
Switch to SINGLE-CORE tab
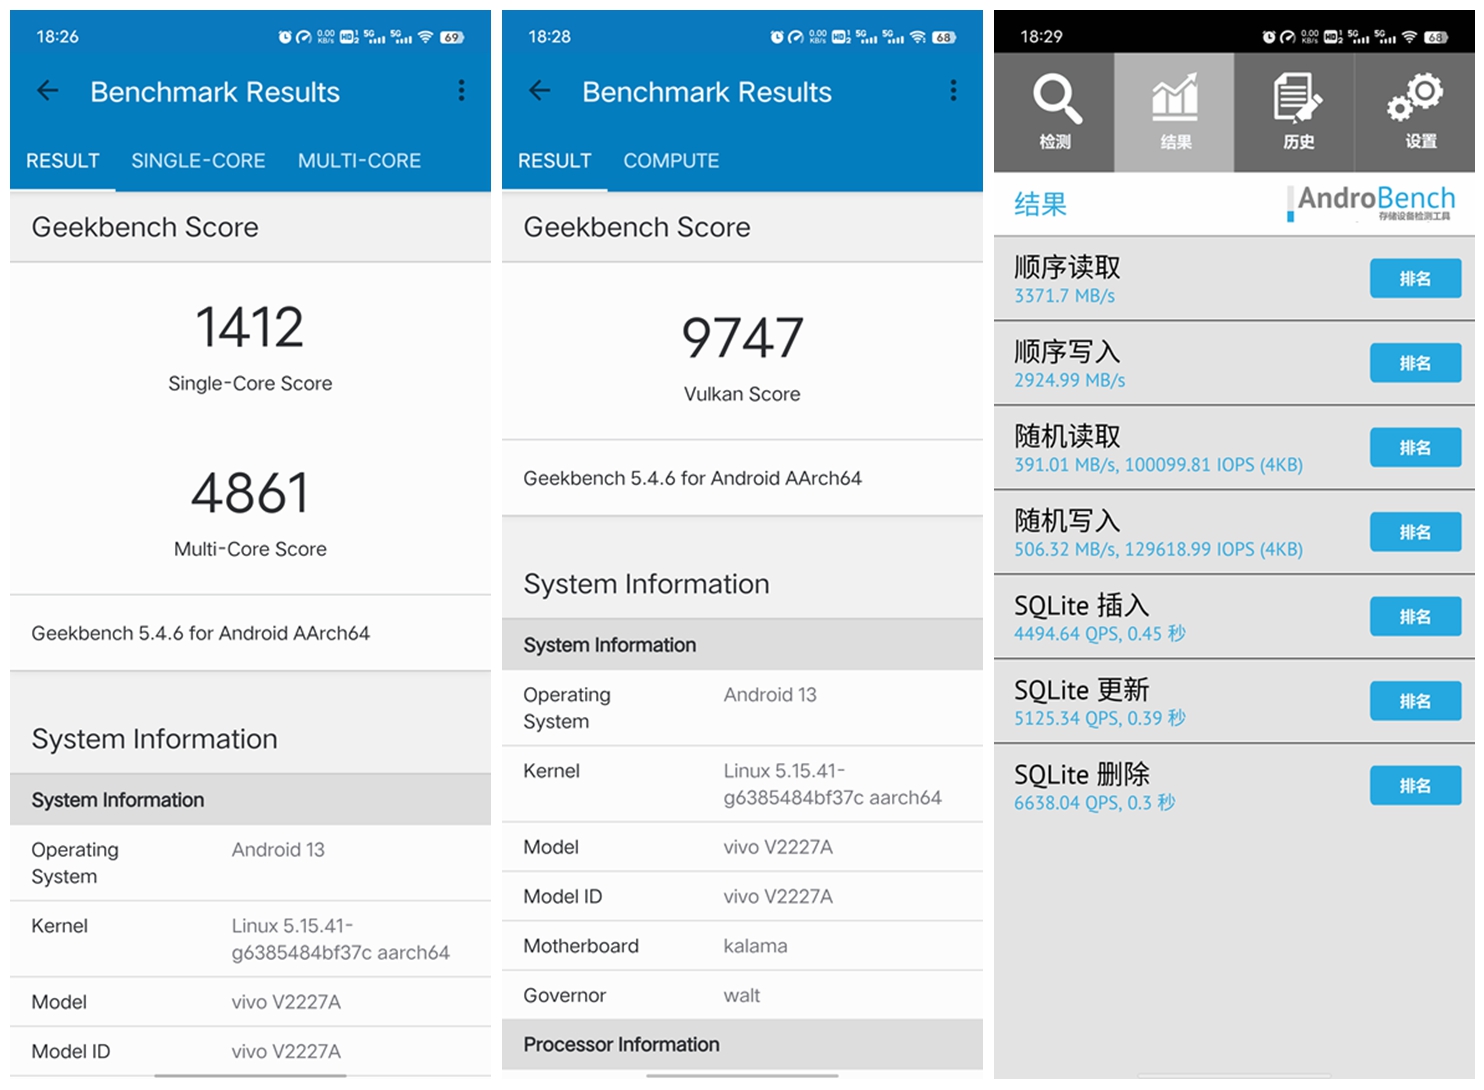pos(198,161)
